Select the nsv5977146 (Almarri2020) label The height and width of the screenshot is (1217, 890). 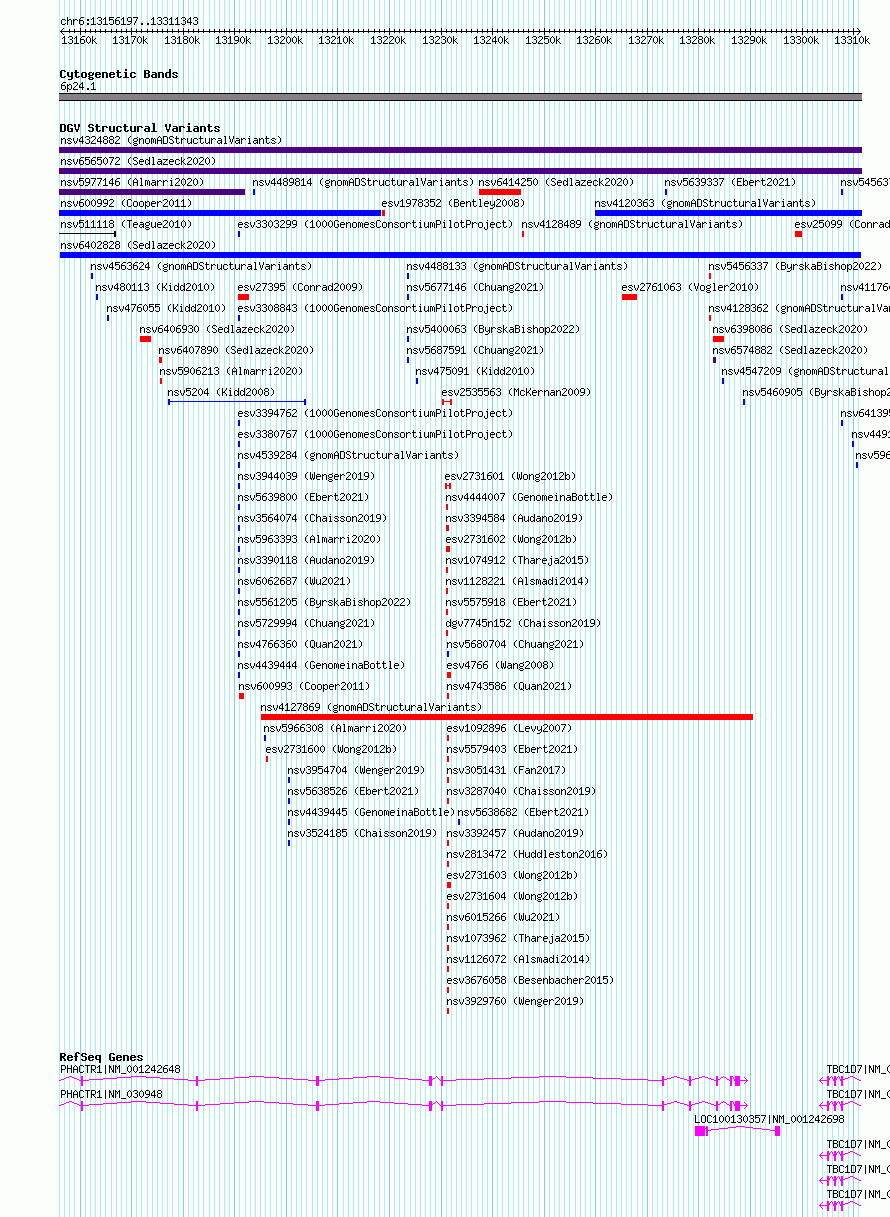point(132,182)
